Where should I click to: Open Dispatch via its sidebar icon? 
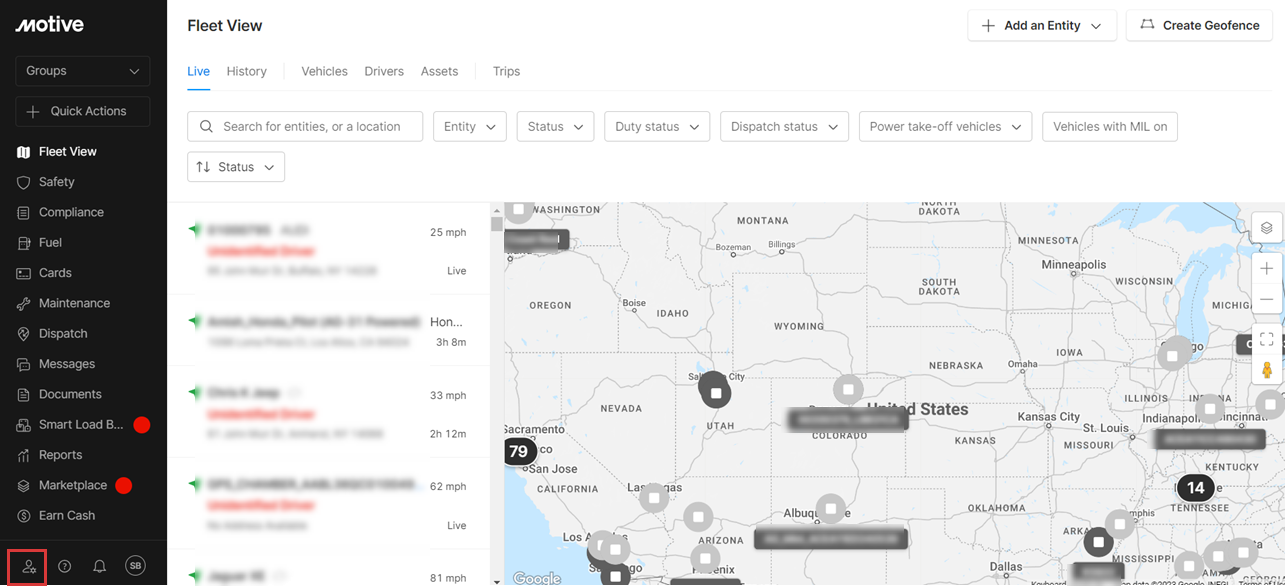pos(24,334)
